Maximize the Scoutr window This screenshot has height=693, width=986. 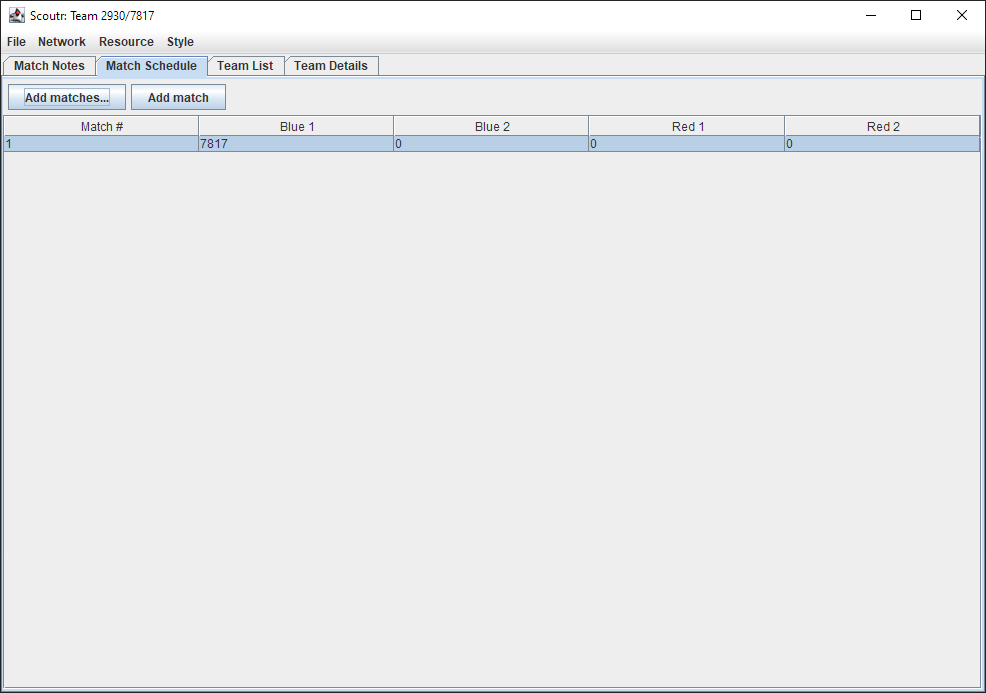(915, 15)
